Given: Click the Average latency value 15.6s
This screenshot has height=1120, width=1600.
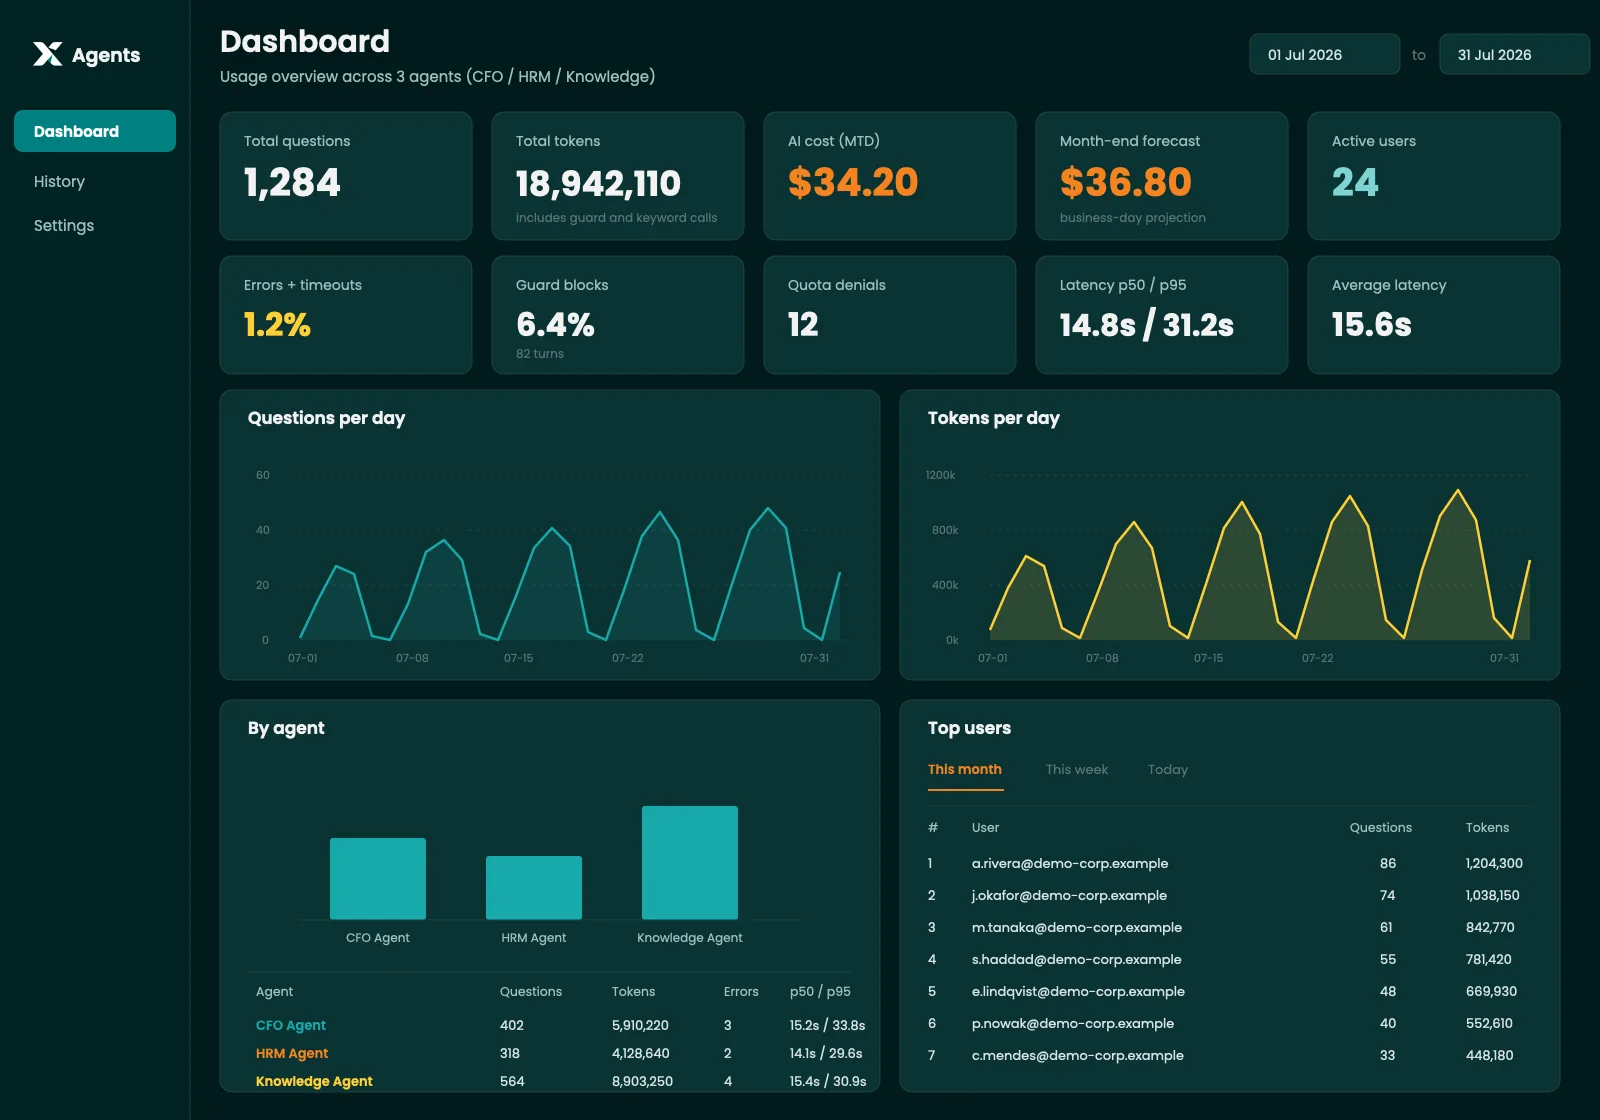Looking at the screenshot, I should [x=1372, y=325].
